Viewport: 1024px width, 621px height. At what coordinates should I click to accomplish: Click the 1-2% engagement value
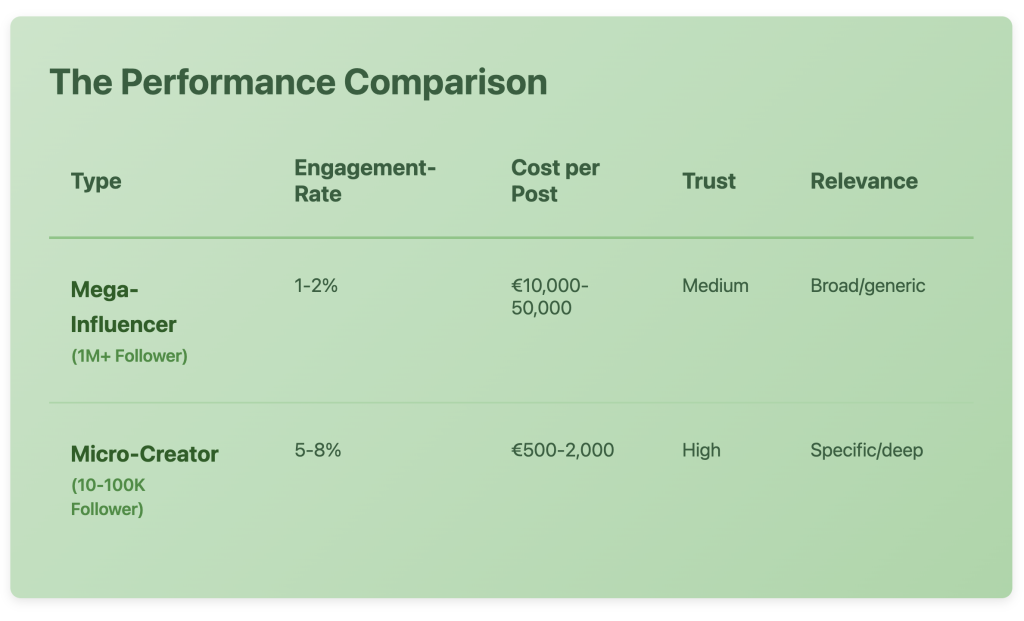click(x=316, y=286)
